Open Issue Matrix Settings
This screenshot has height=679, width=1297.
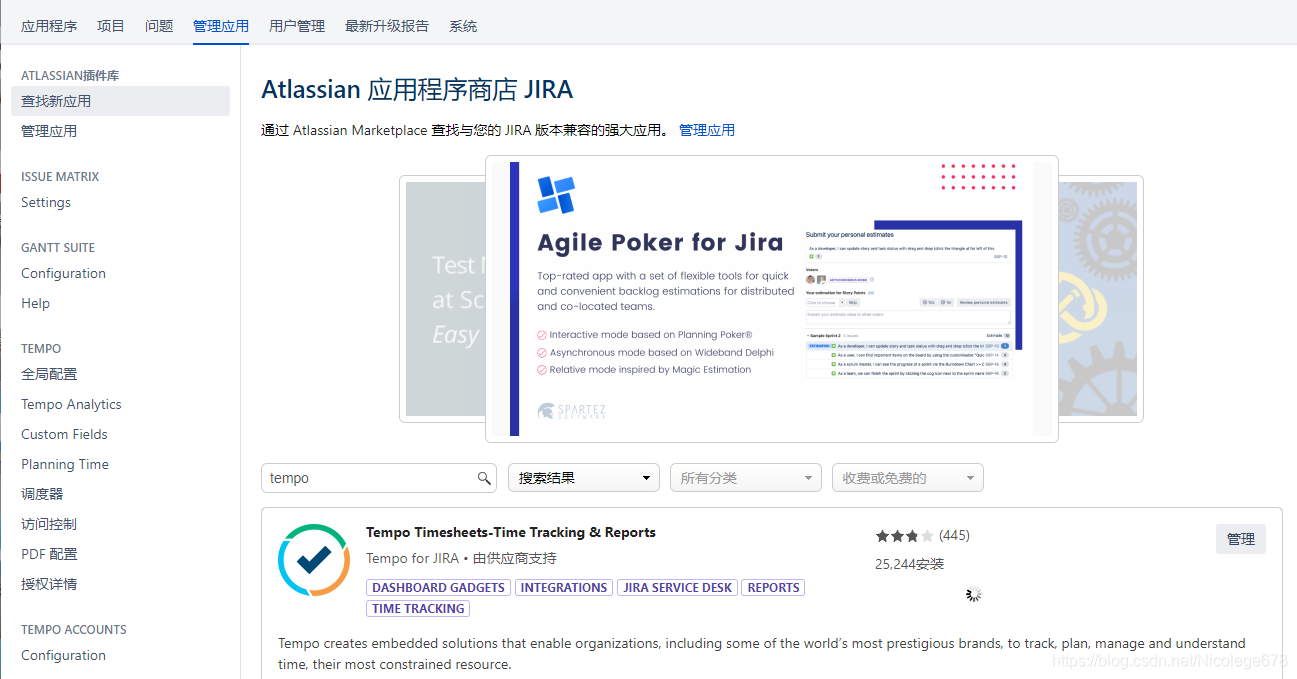pos(46,202)
